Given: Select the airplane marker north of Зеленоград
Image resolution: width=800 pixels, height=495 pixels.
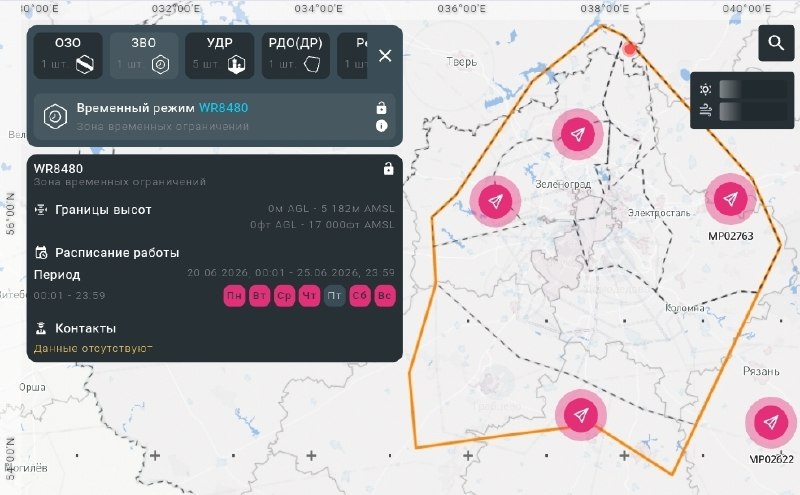Looking at the screenshot, I should click(578, 134).
